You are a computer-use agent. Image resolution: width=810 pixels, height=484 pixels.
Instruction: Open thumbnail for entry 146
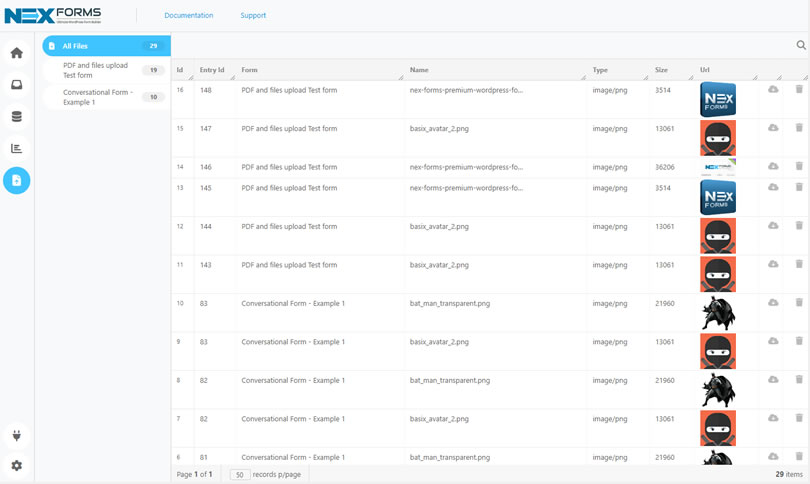(718, 167)
